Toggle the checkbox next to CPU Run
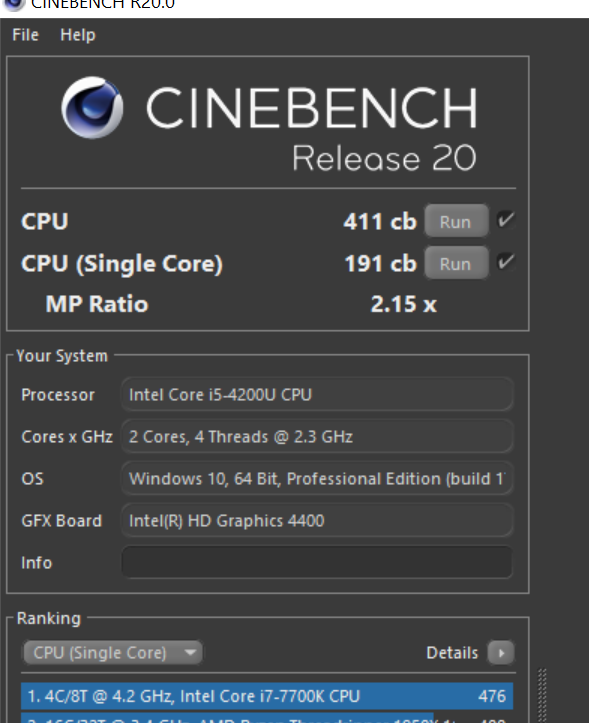This screenshot has height=723, width=589. pyautogui.click(x=506, y=220)
